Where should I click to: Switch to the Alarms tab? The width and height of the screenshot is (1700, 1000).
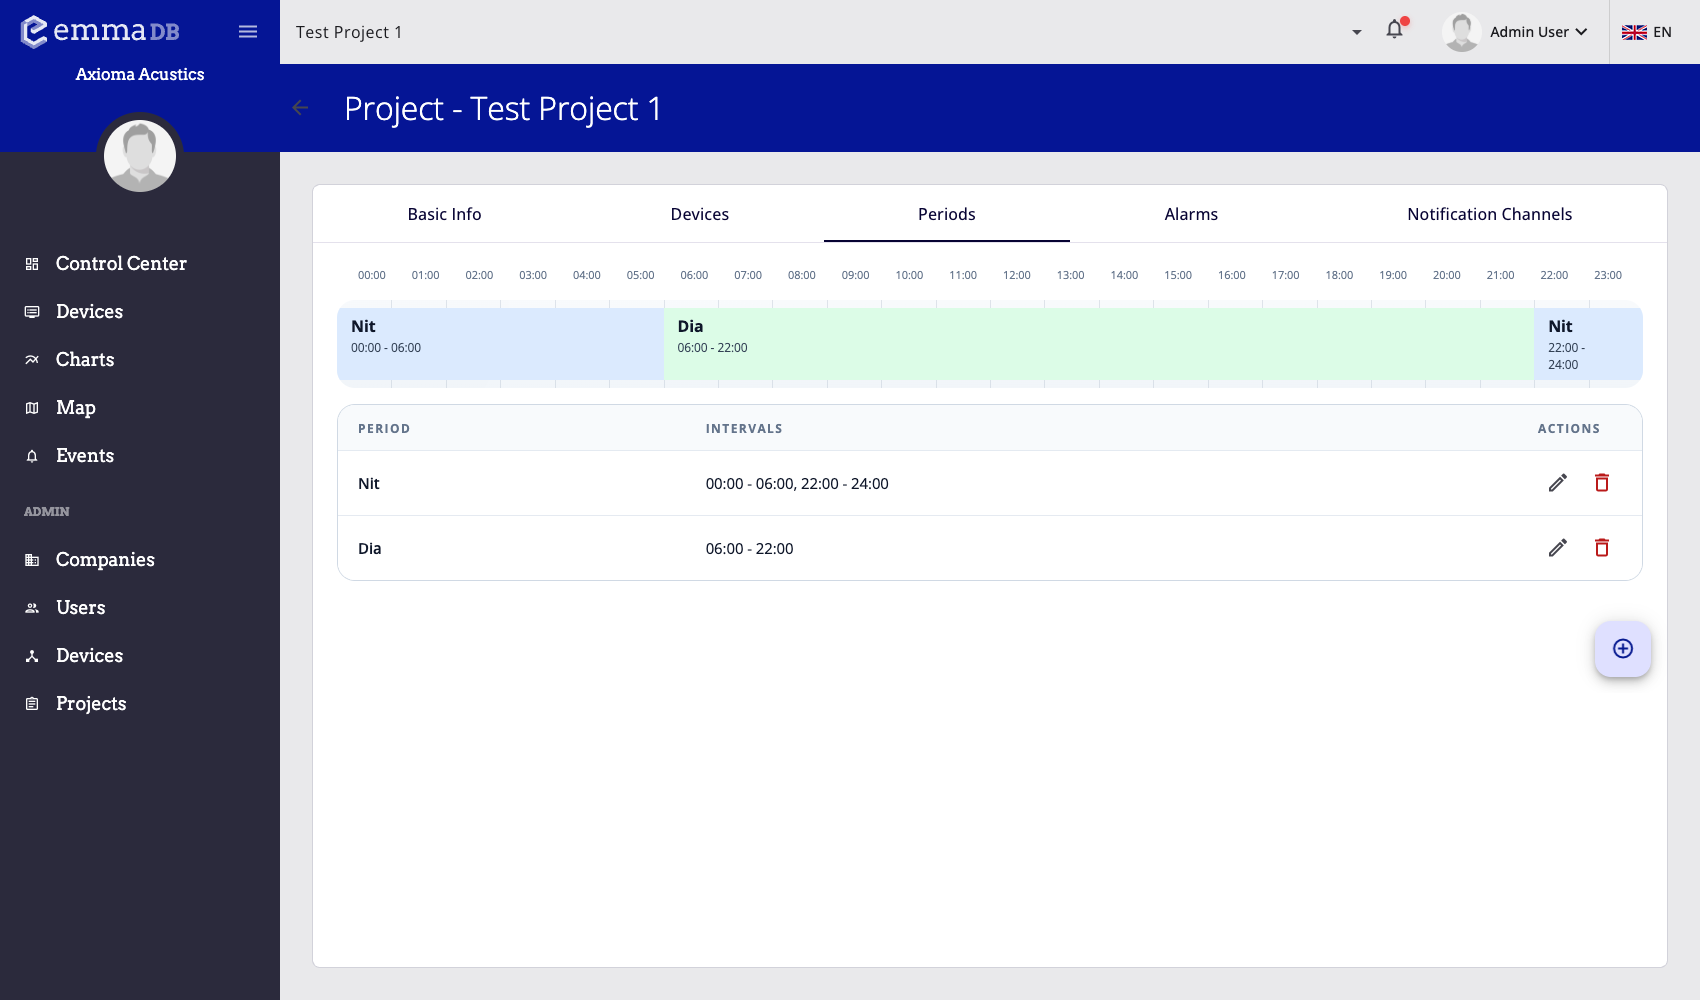pos(1191,214)
